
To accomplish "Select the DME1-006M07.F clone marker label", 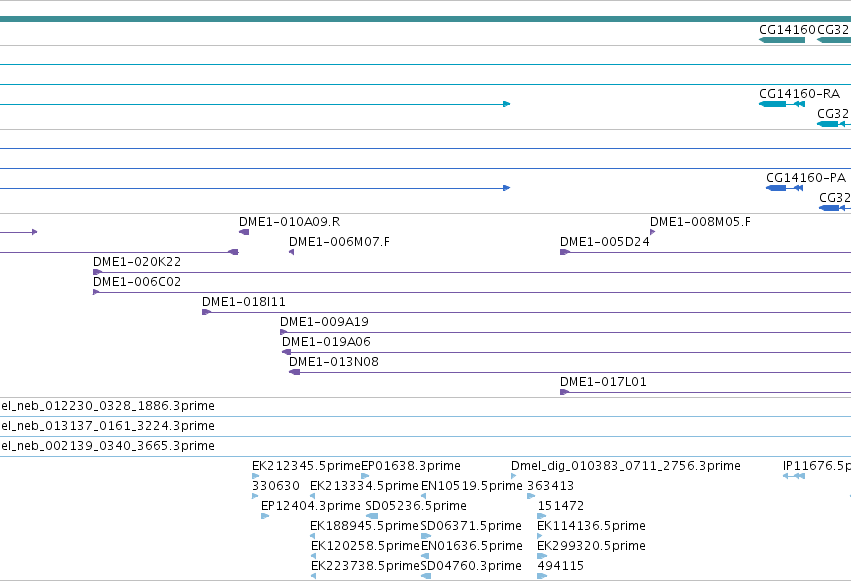I will [339, 241].
